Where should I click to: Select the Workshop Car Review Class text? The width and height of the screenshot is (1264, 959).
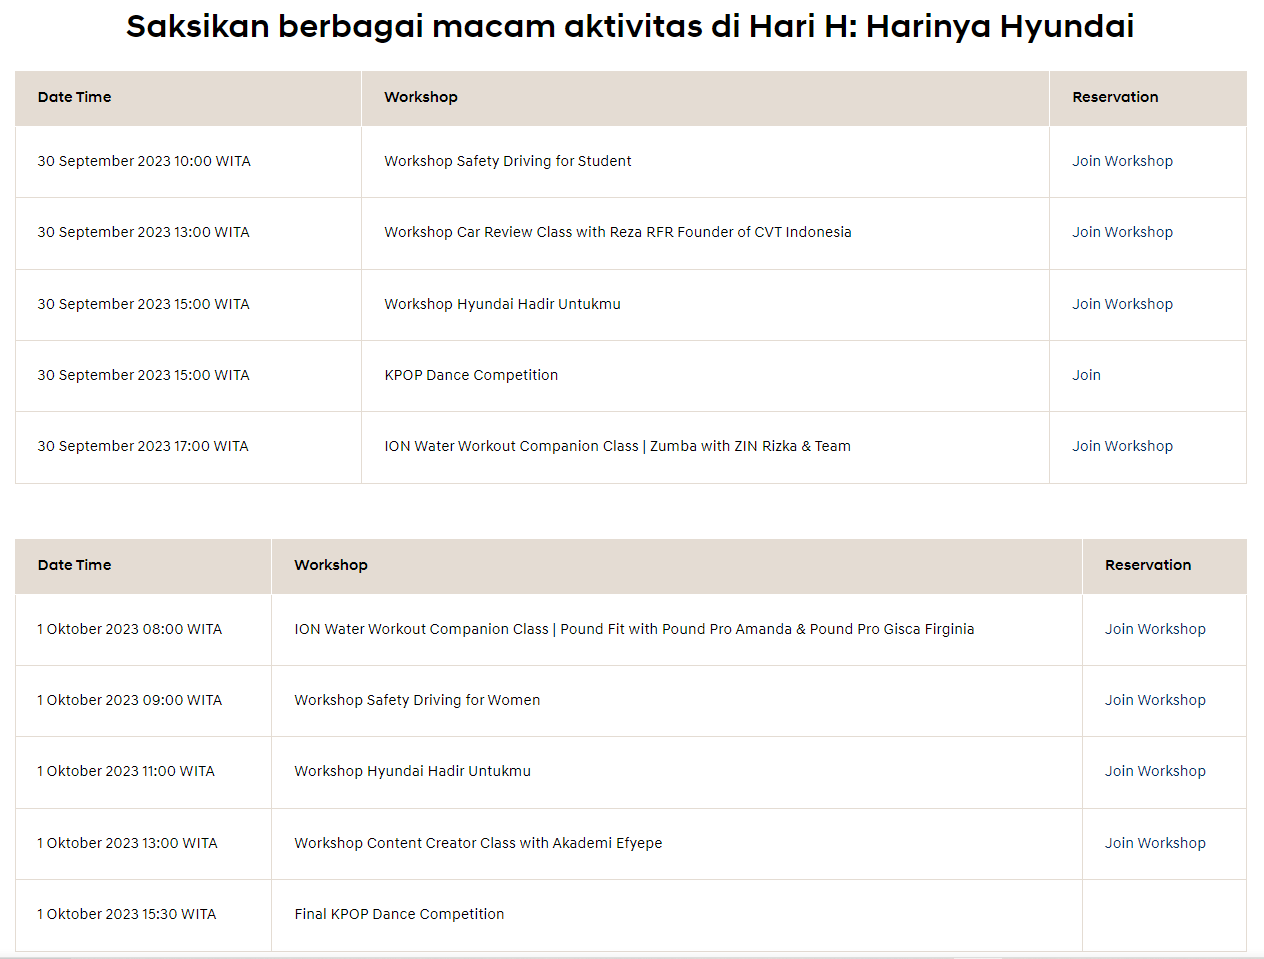tap(617, 232)
